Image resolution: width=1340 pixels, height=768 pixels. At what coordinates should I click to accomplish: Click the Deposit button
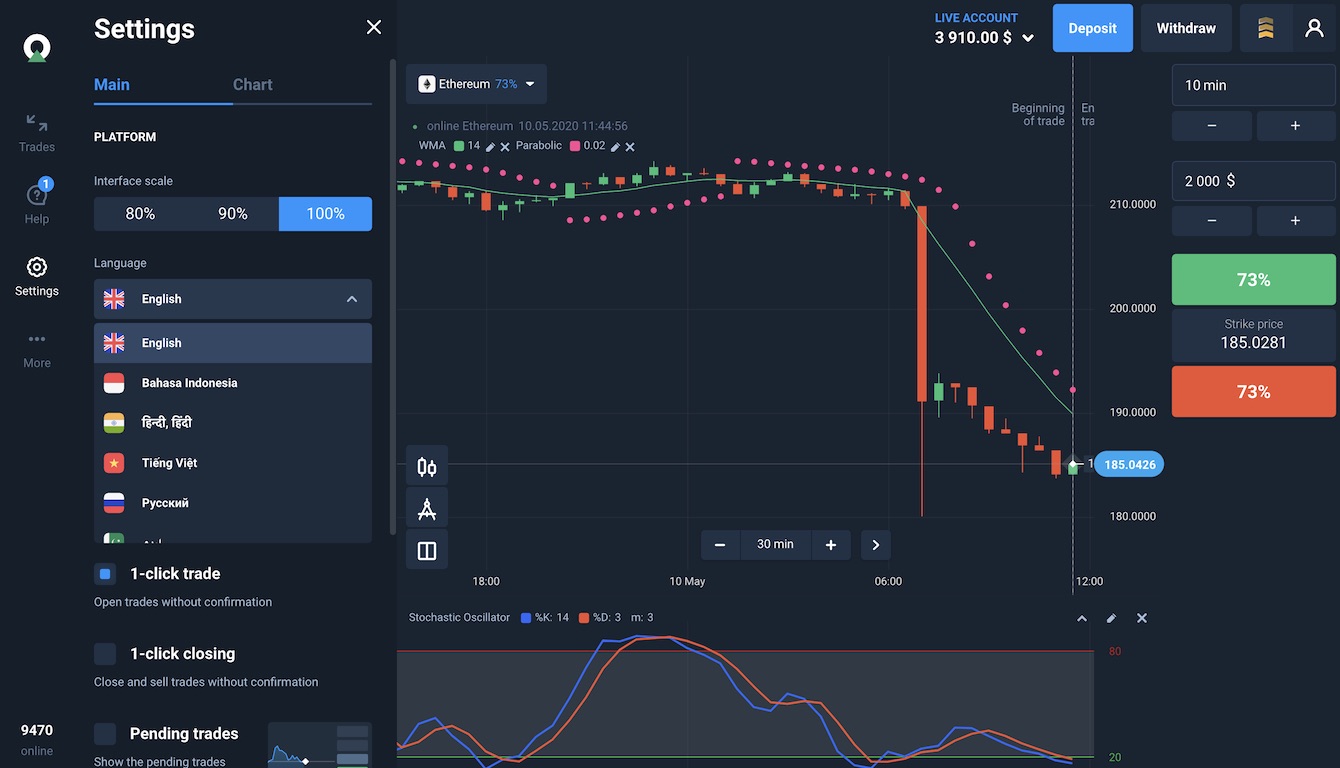[1092, 28]
